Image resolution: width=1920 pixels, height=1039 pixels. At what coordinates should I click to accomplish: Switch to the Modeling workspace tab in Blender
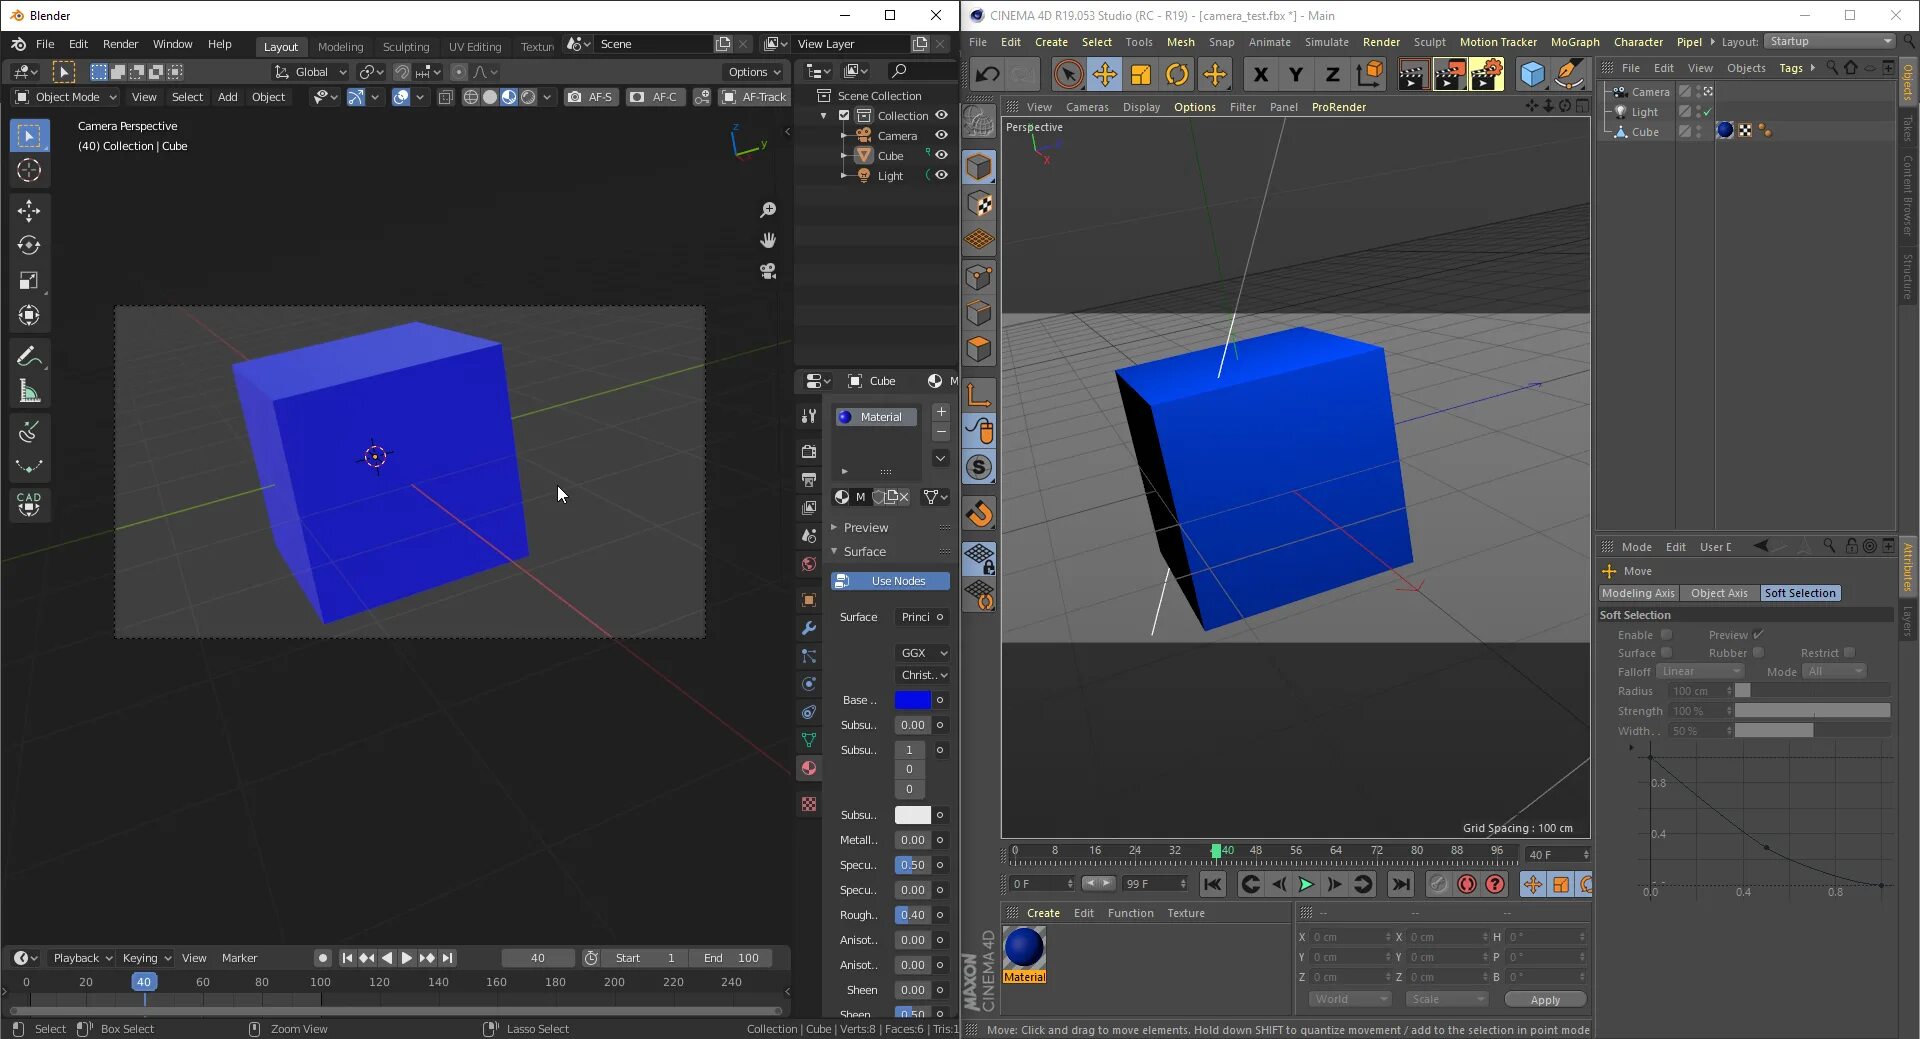[x=340, y=46]
